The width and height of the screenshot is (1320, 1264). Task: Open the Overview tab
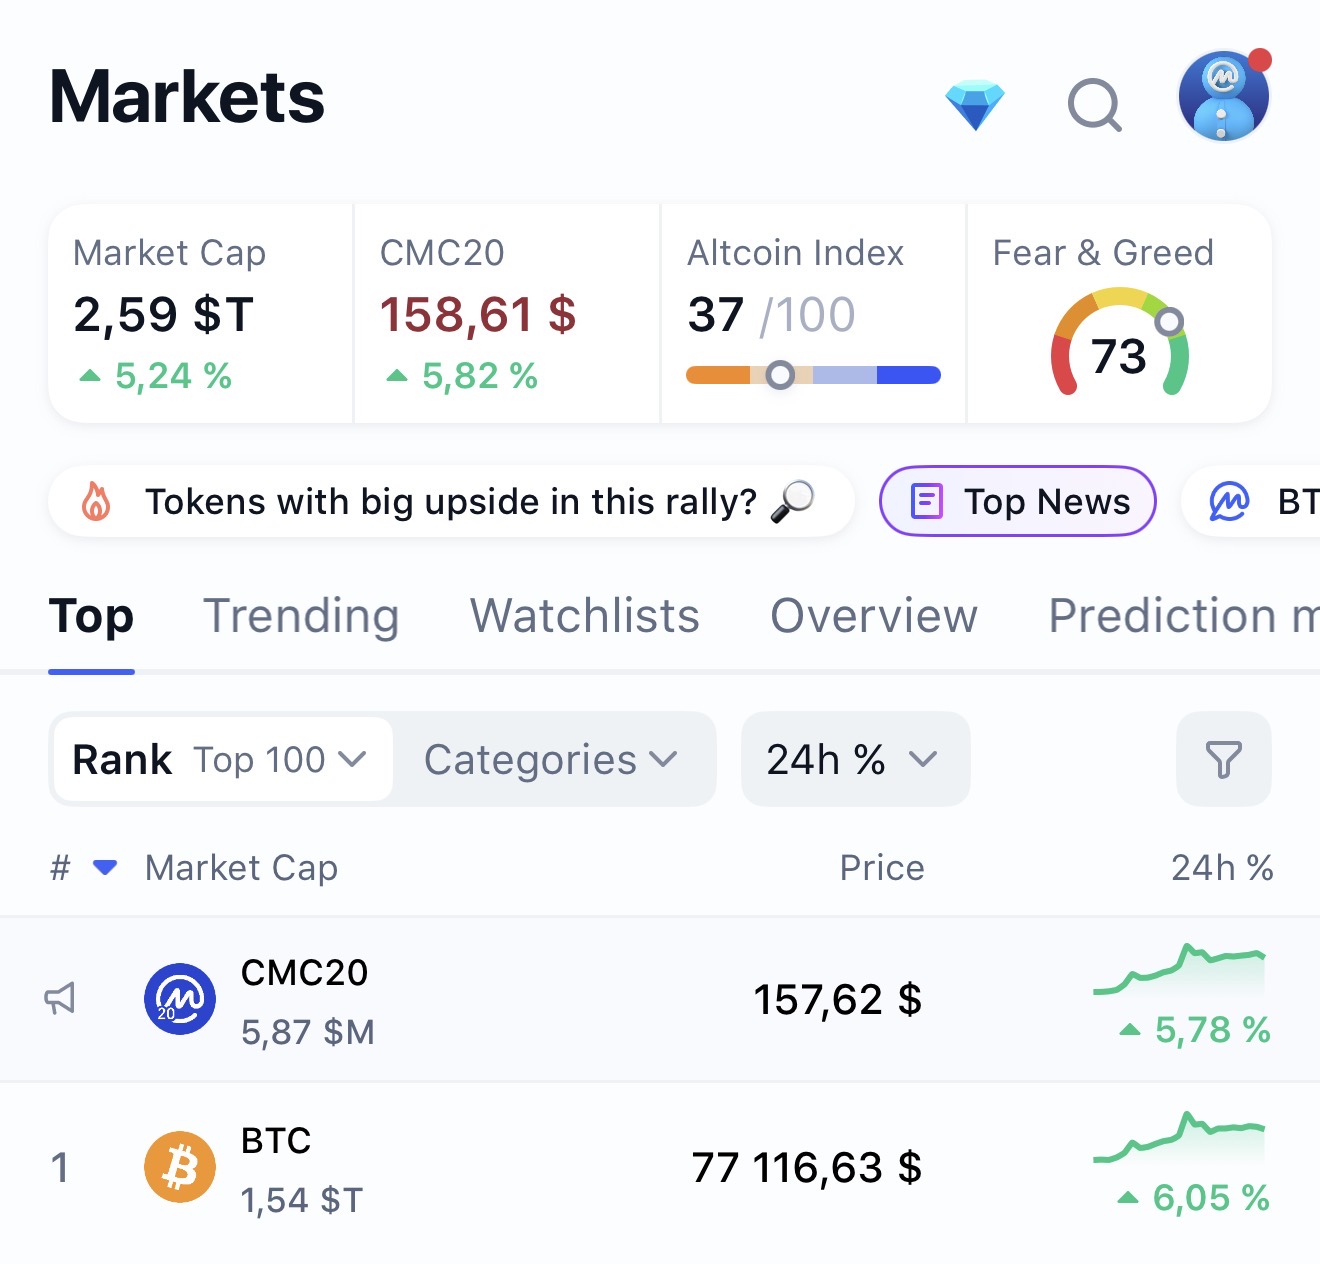tap(874, 616)
